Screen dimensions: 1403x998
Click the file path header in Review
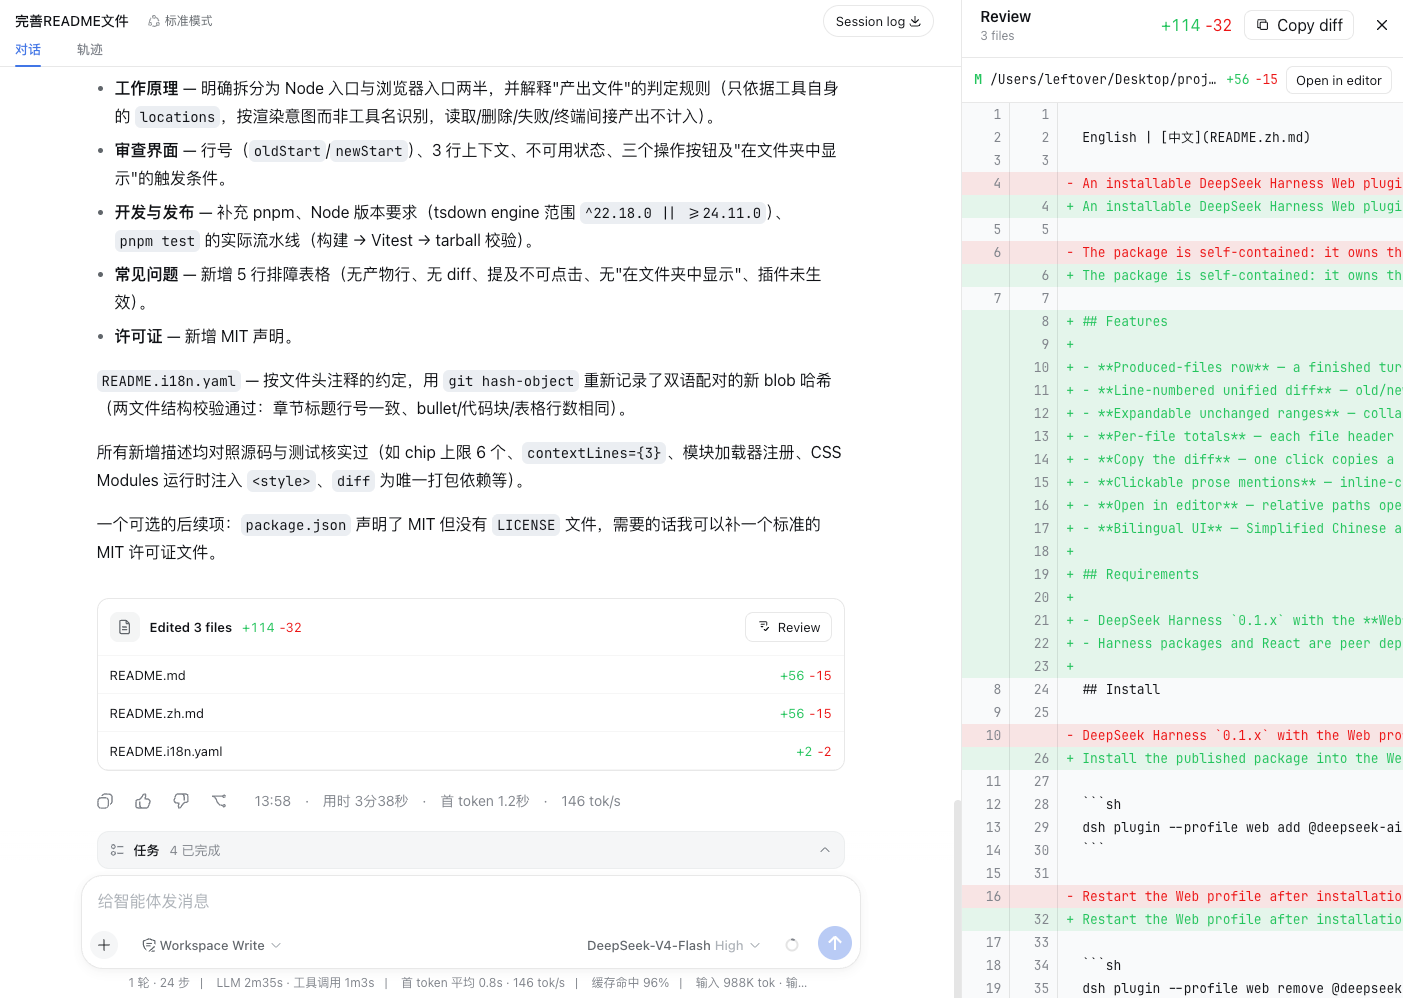1103,80
